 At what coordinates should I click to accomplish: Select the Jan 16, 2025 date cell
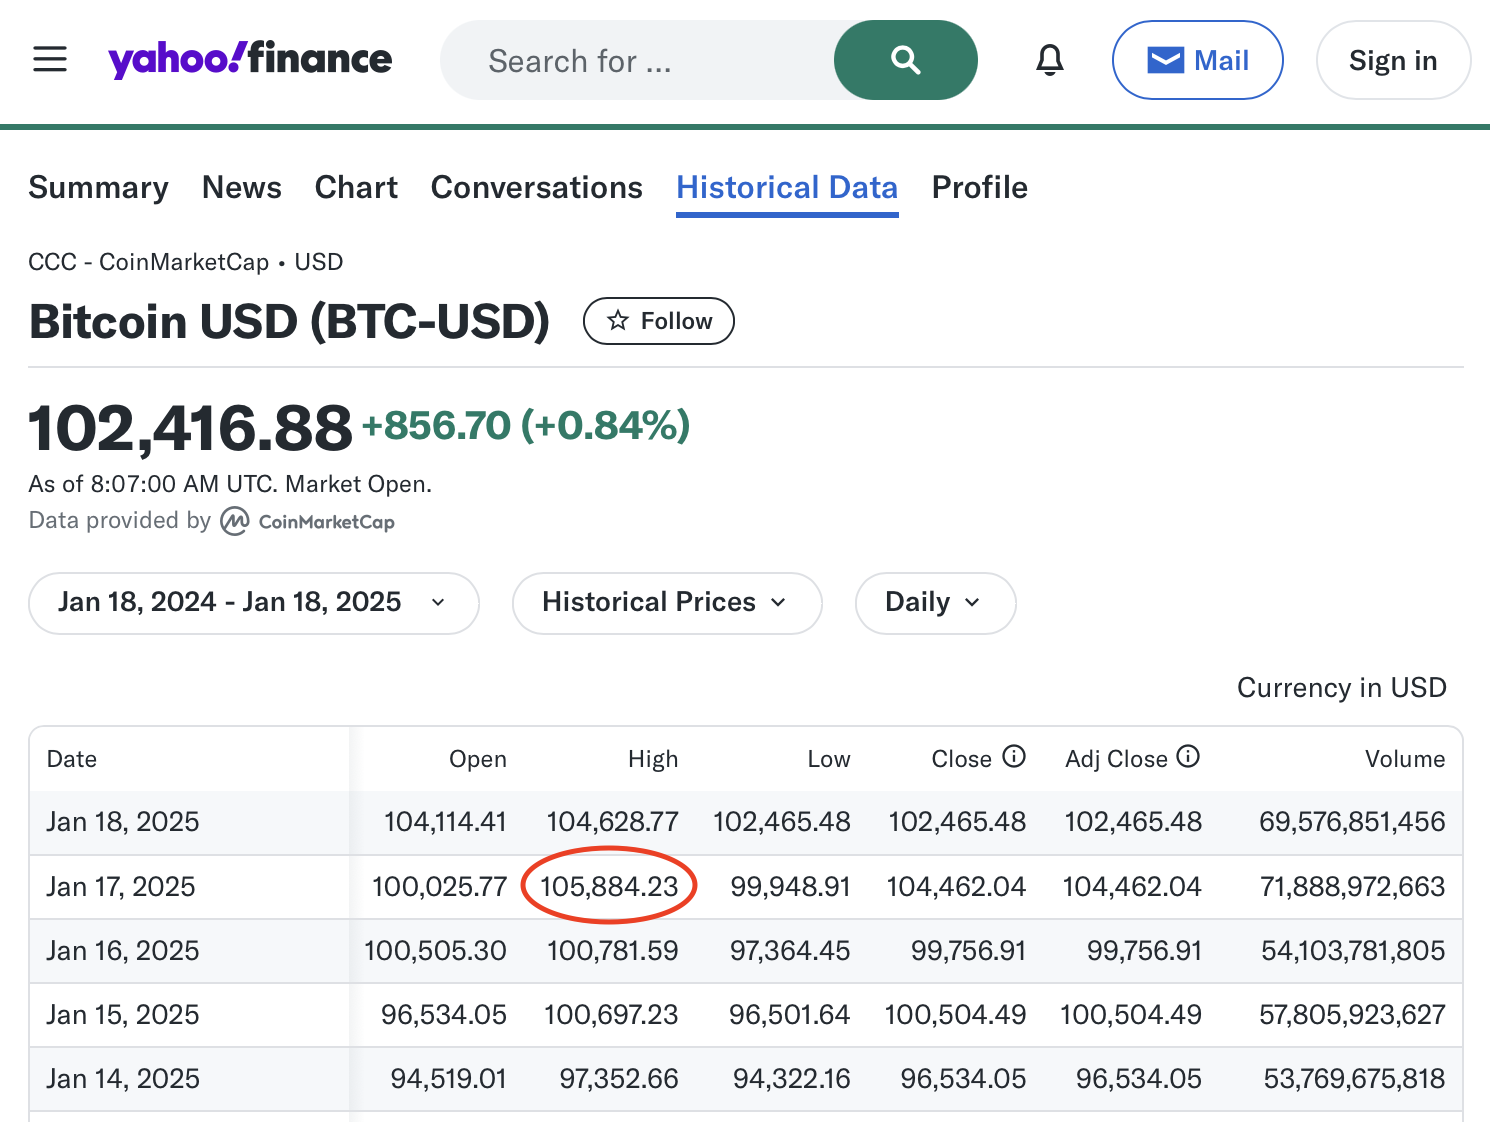pos(123,951)
